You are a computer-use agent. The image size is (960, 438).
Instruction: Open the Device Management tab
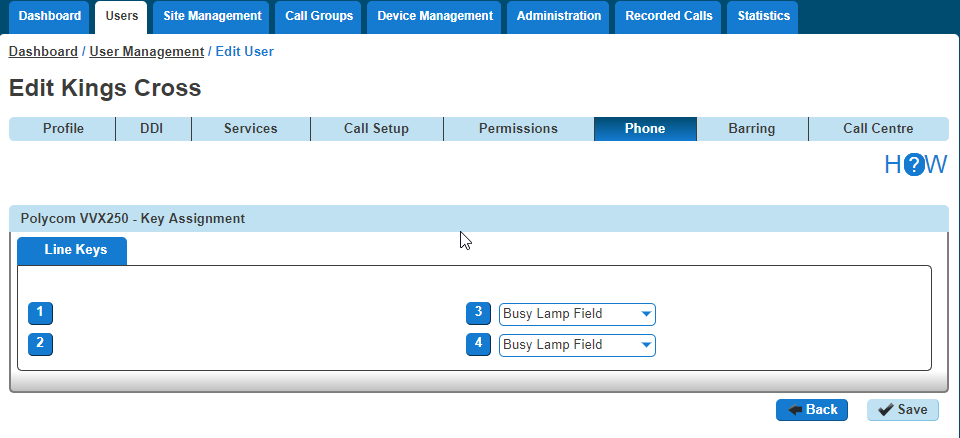pyautogui.click(x=435, y=17)
